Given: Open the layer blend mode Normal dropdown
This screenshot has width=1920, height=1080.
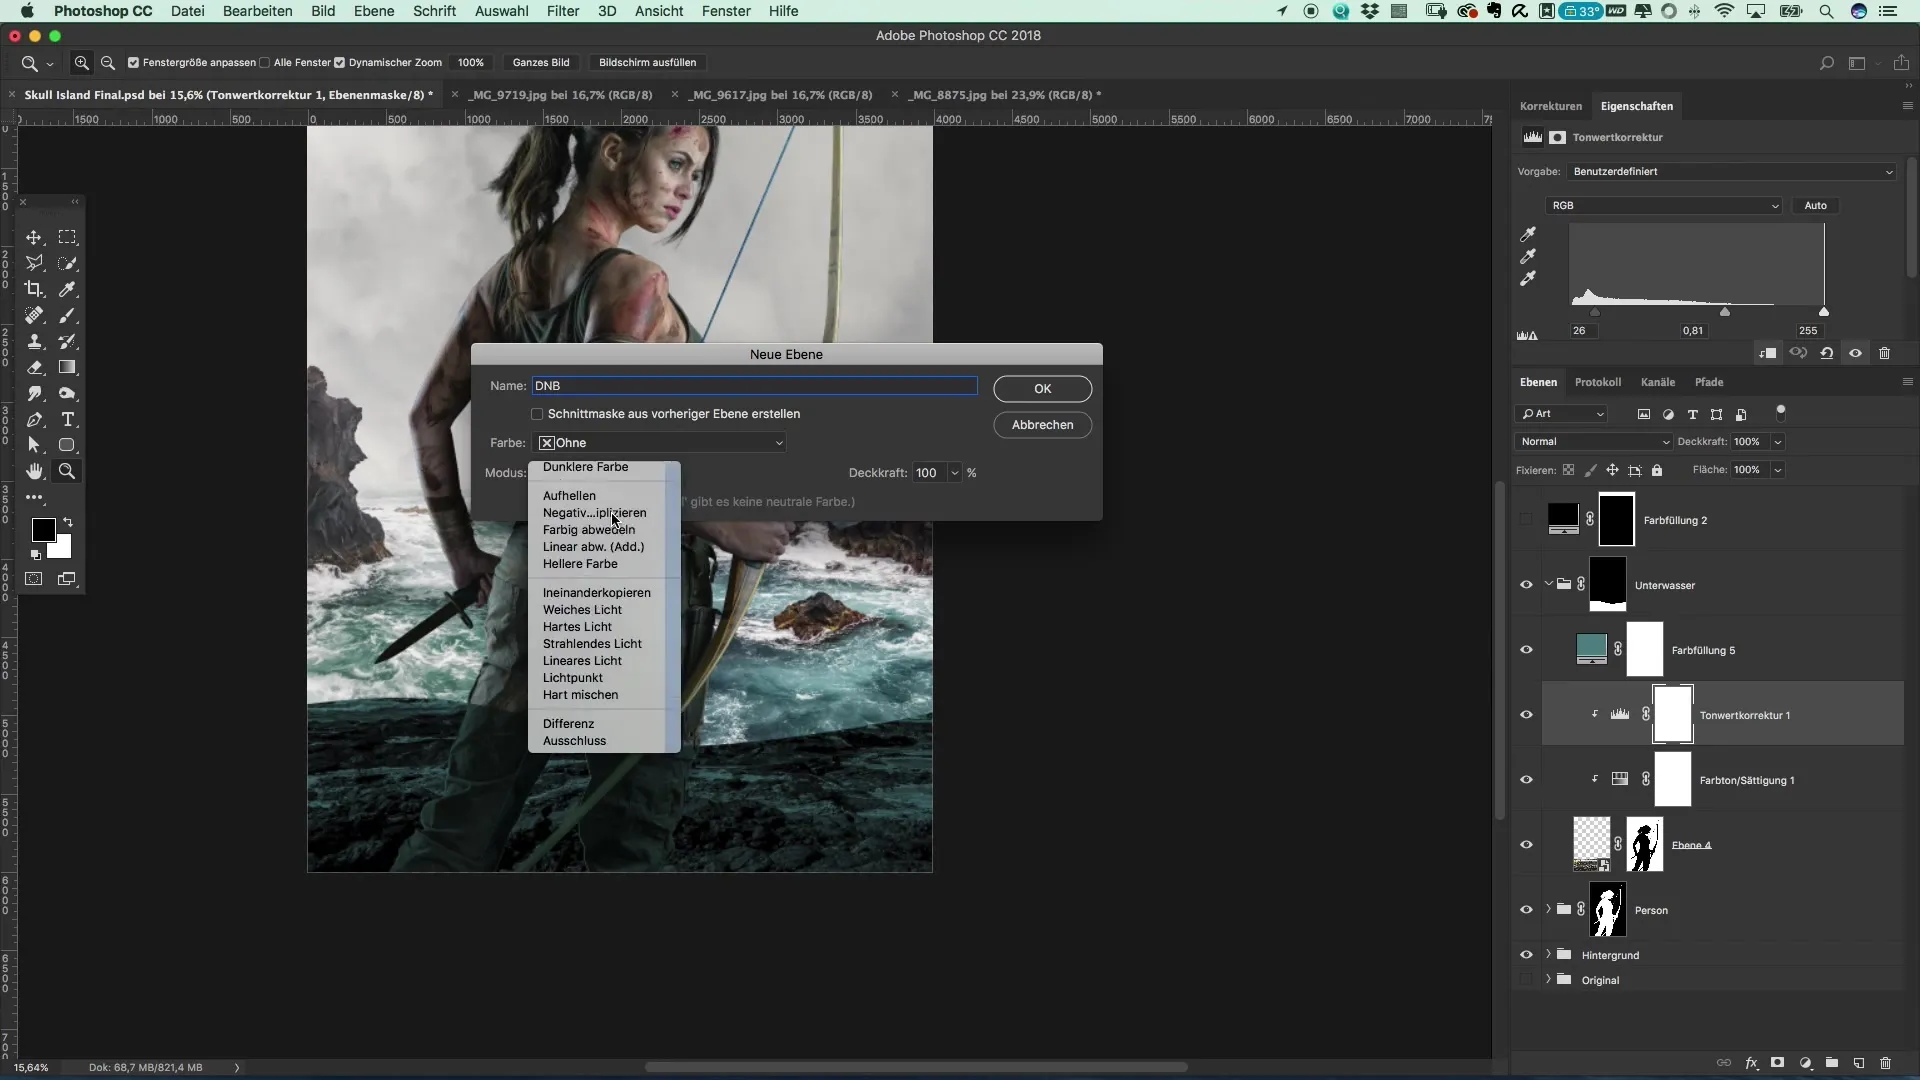Looking at the screenshot, I should click(x=1594, y=442).
